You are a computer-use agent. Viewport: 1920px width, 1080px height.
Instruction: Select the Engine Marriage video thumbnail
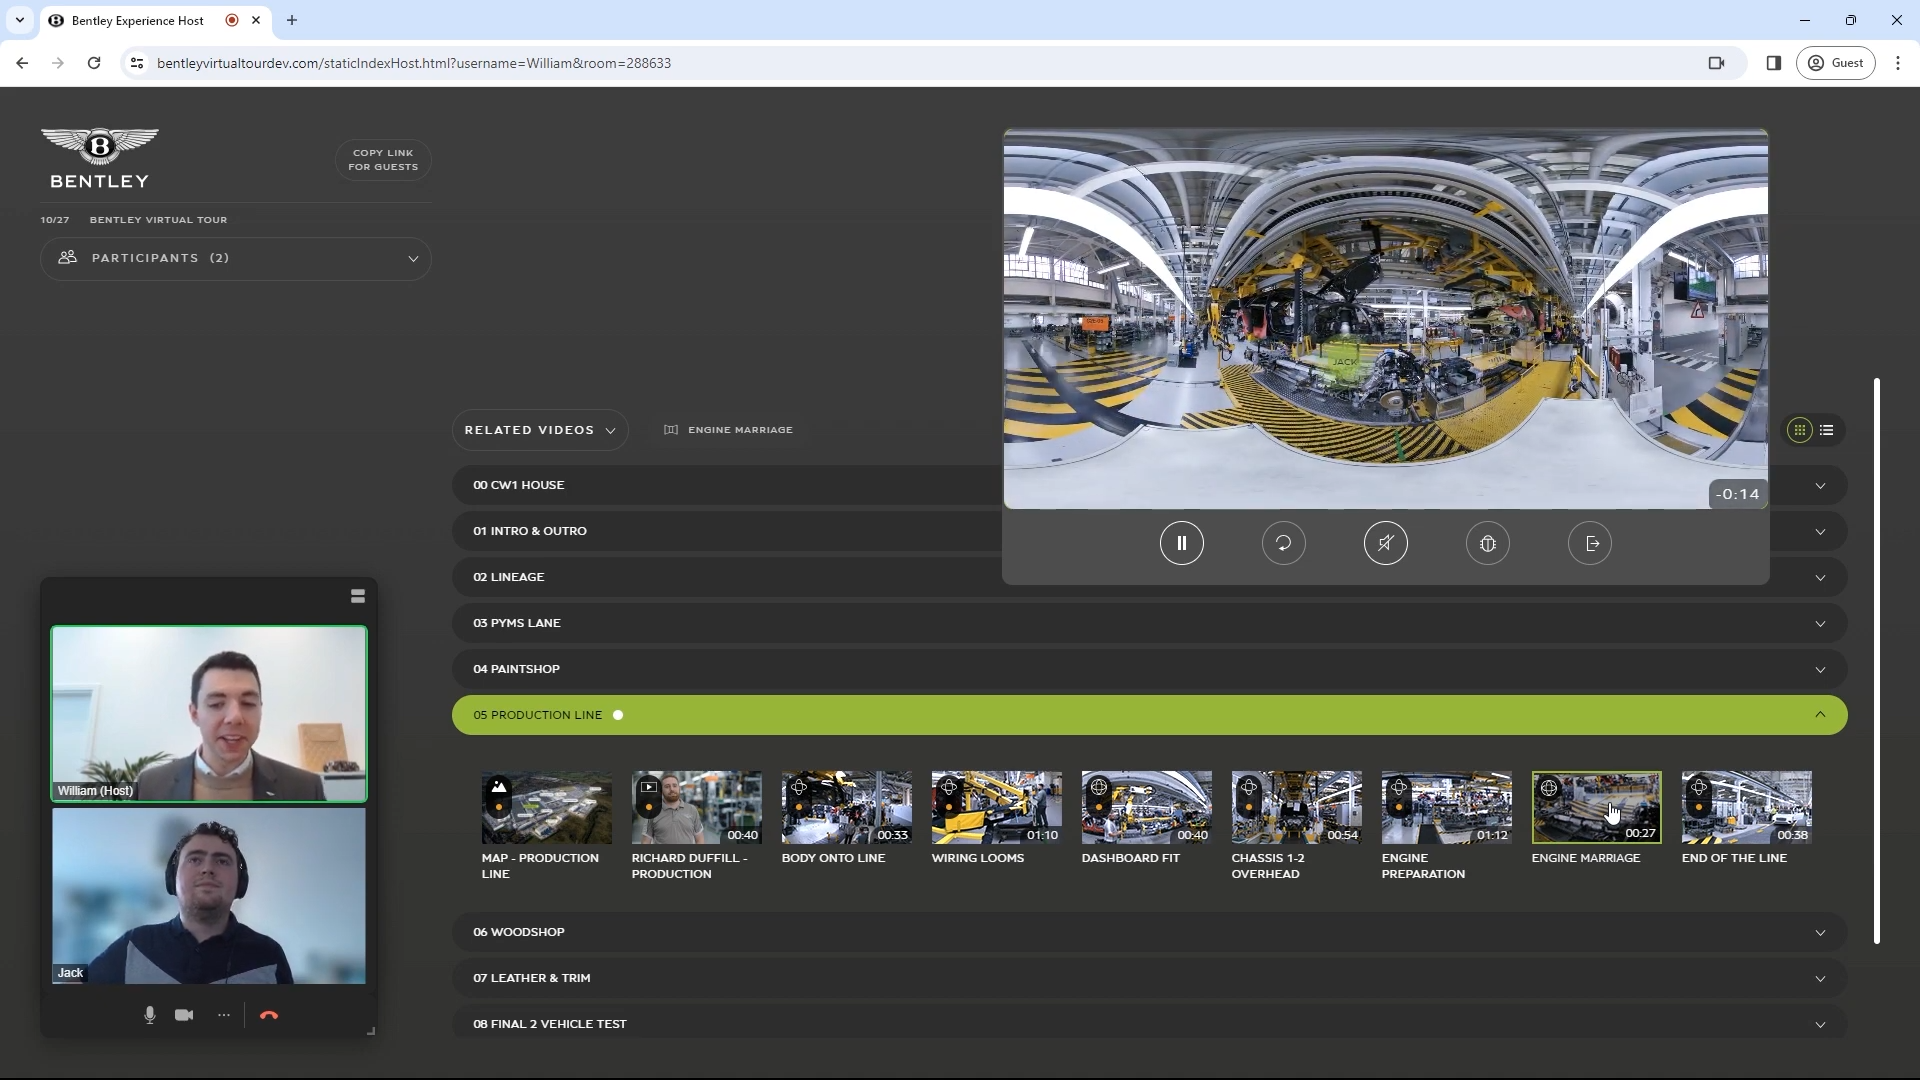point(1596,807)
